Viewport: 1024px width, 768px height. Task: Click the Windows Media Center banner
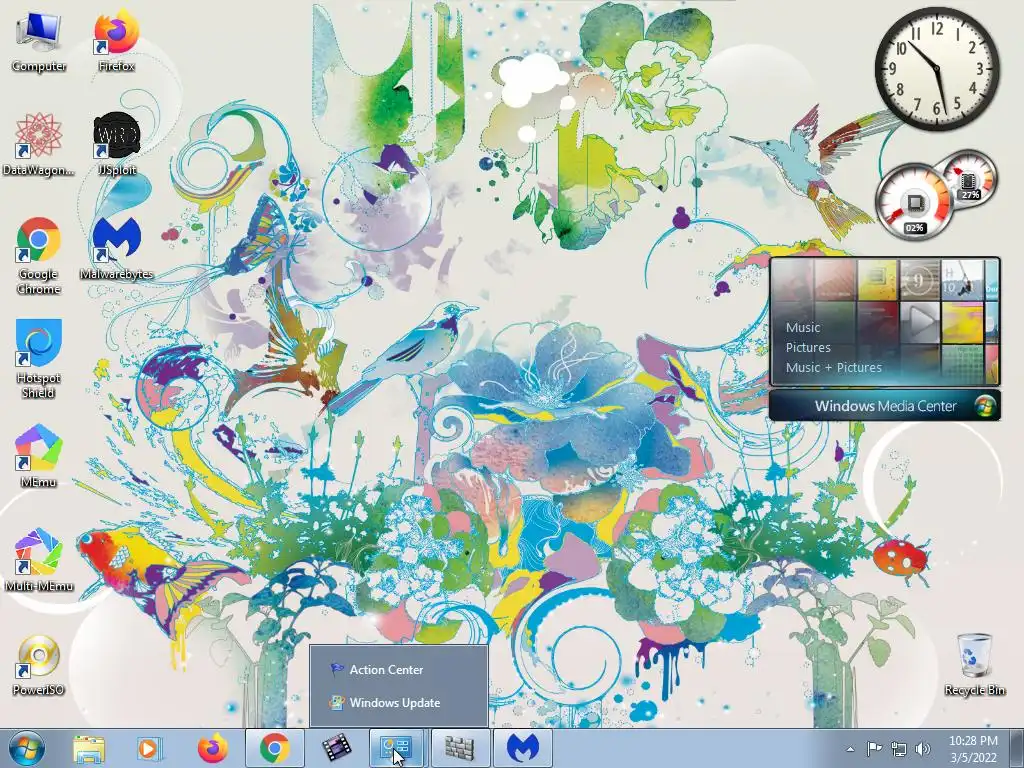click(884, 406)
